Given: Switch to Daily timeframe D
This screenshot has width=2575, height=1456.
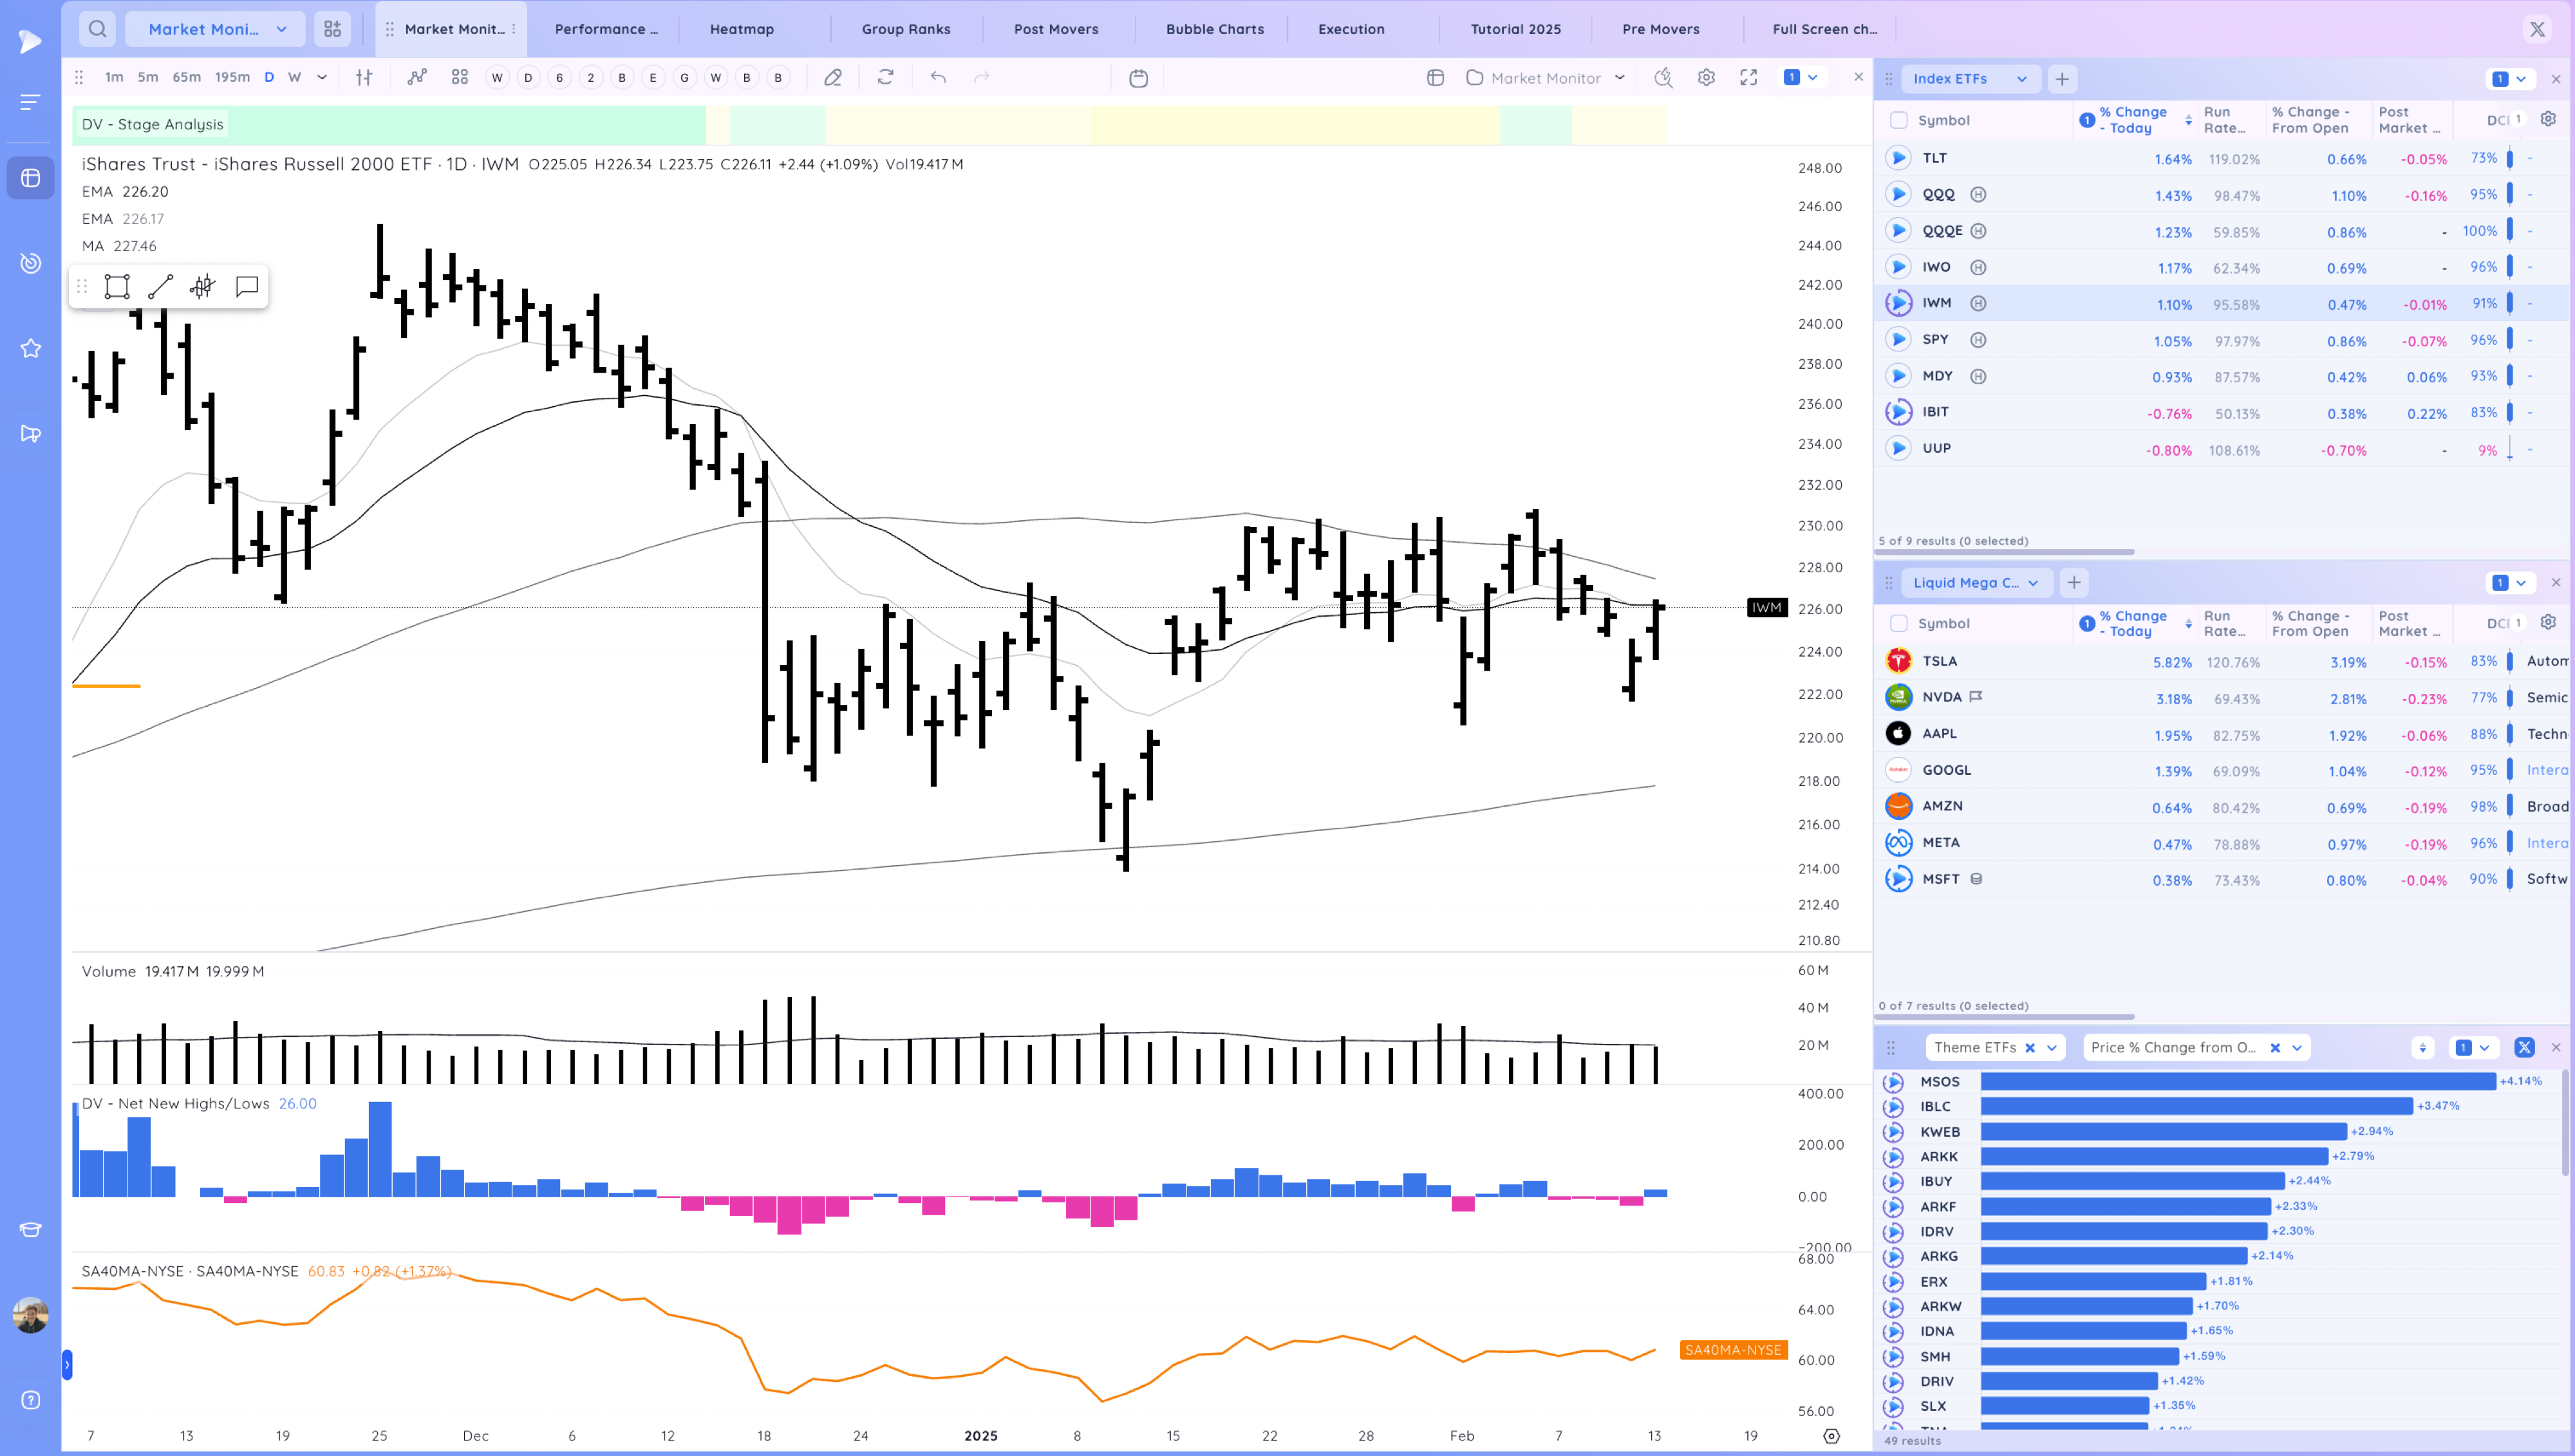Looking at the screenshot, I should tap(268, 77).
